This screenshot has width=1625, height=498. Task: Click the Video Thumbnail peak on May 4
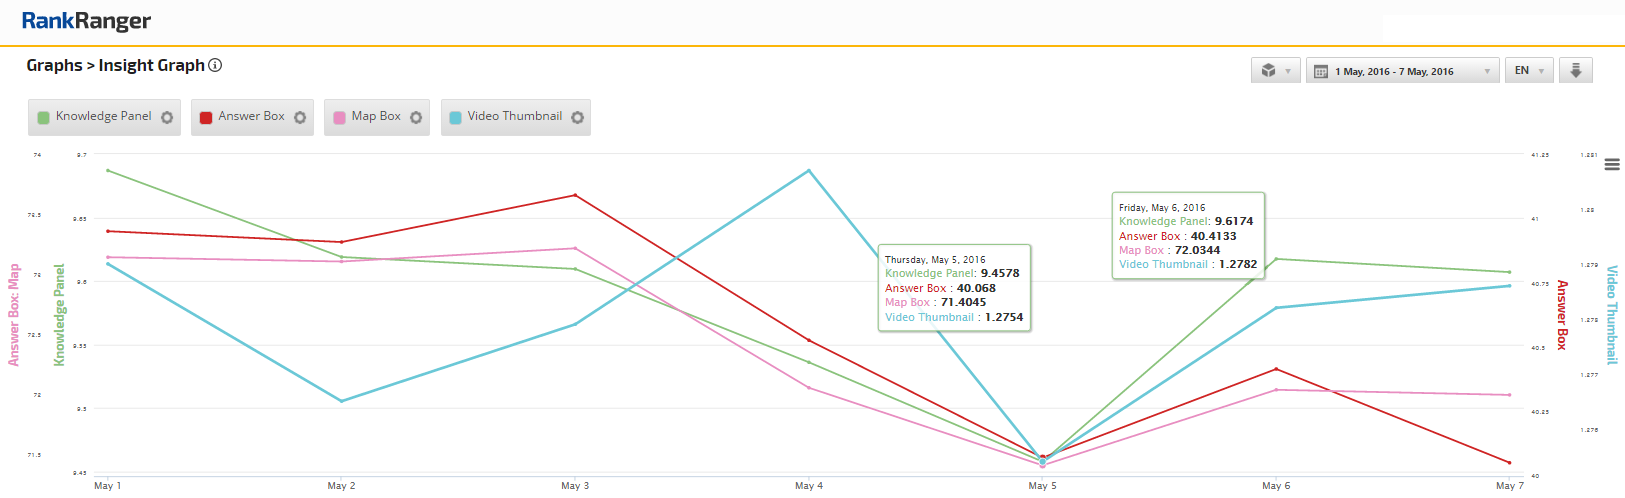[809, 171]
